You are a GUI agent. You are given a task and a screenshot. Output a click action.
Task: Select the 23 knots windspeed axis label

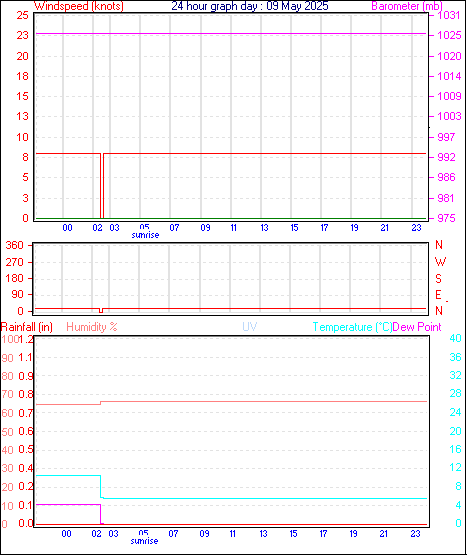pyautogui.click(x=22, y=35)
